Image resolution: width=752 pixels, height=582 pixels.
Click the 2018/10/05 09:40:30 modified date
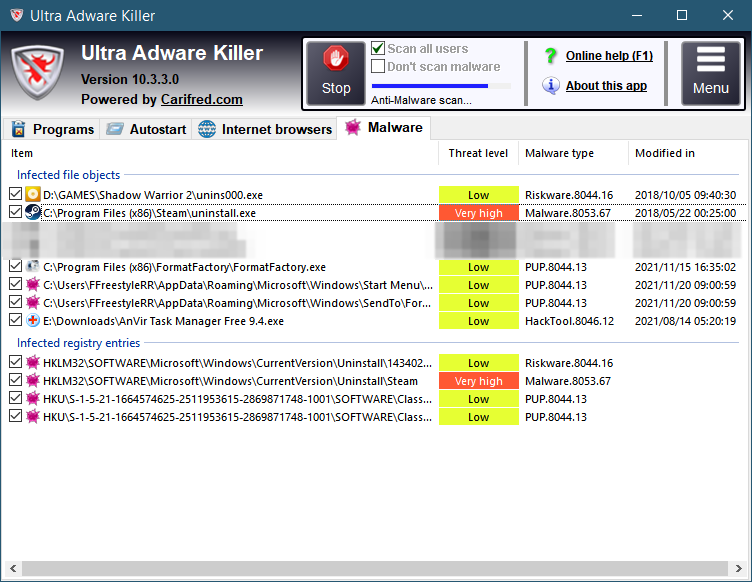[685, 195]
